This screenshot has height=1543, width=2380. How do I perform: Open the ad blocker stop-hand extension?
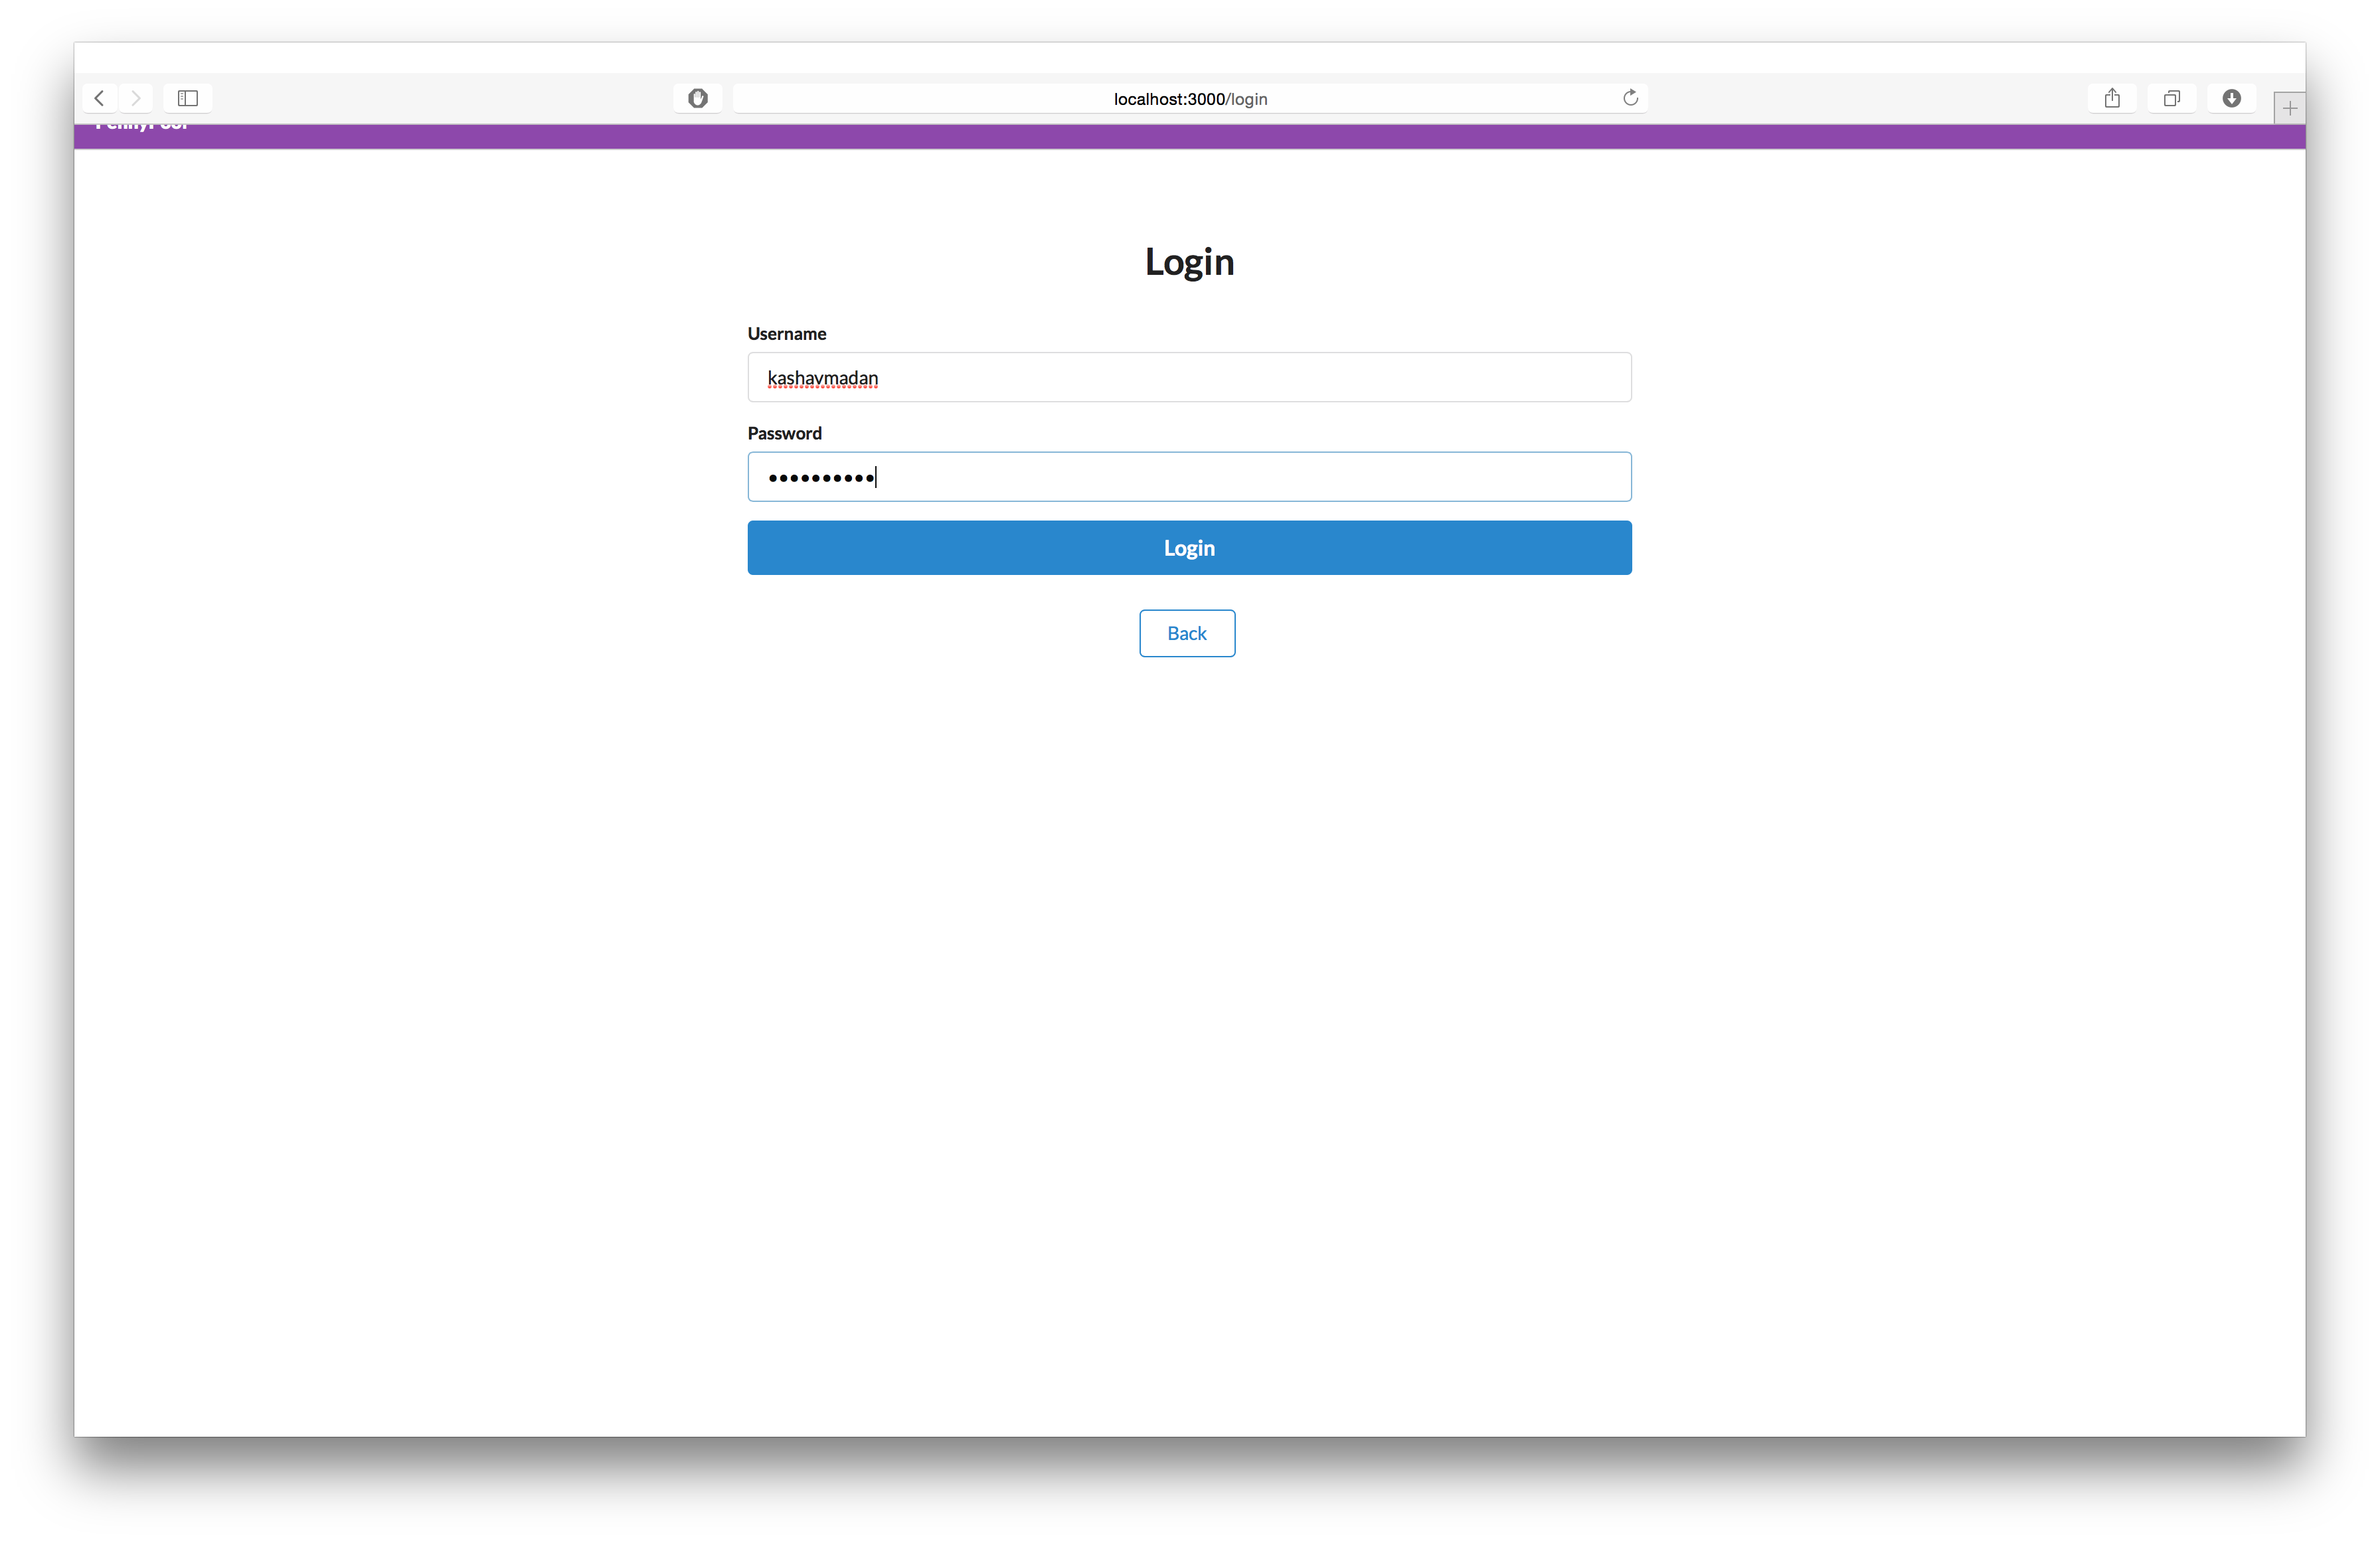[x=698, y=98]
